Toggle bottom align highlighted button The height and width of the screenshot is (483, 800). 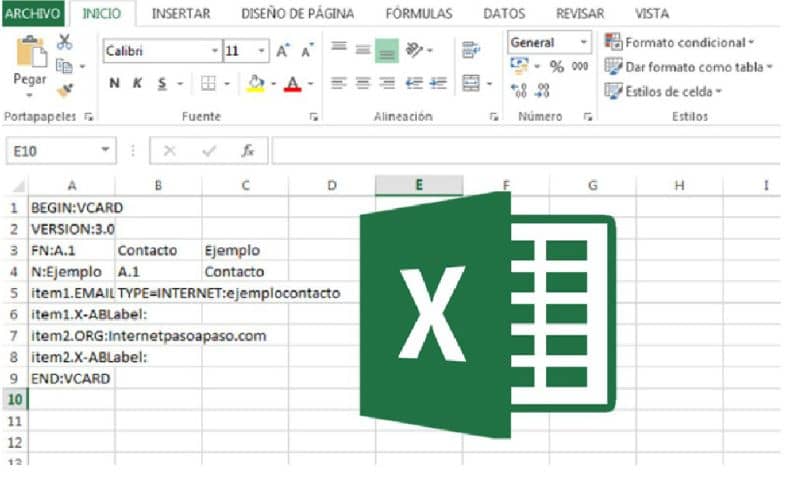(387, 51)
